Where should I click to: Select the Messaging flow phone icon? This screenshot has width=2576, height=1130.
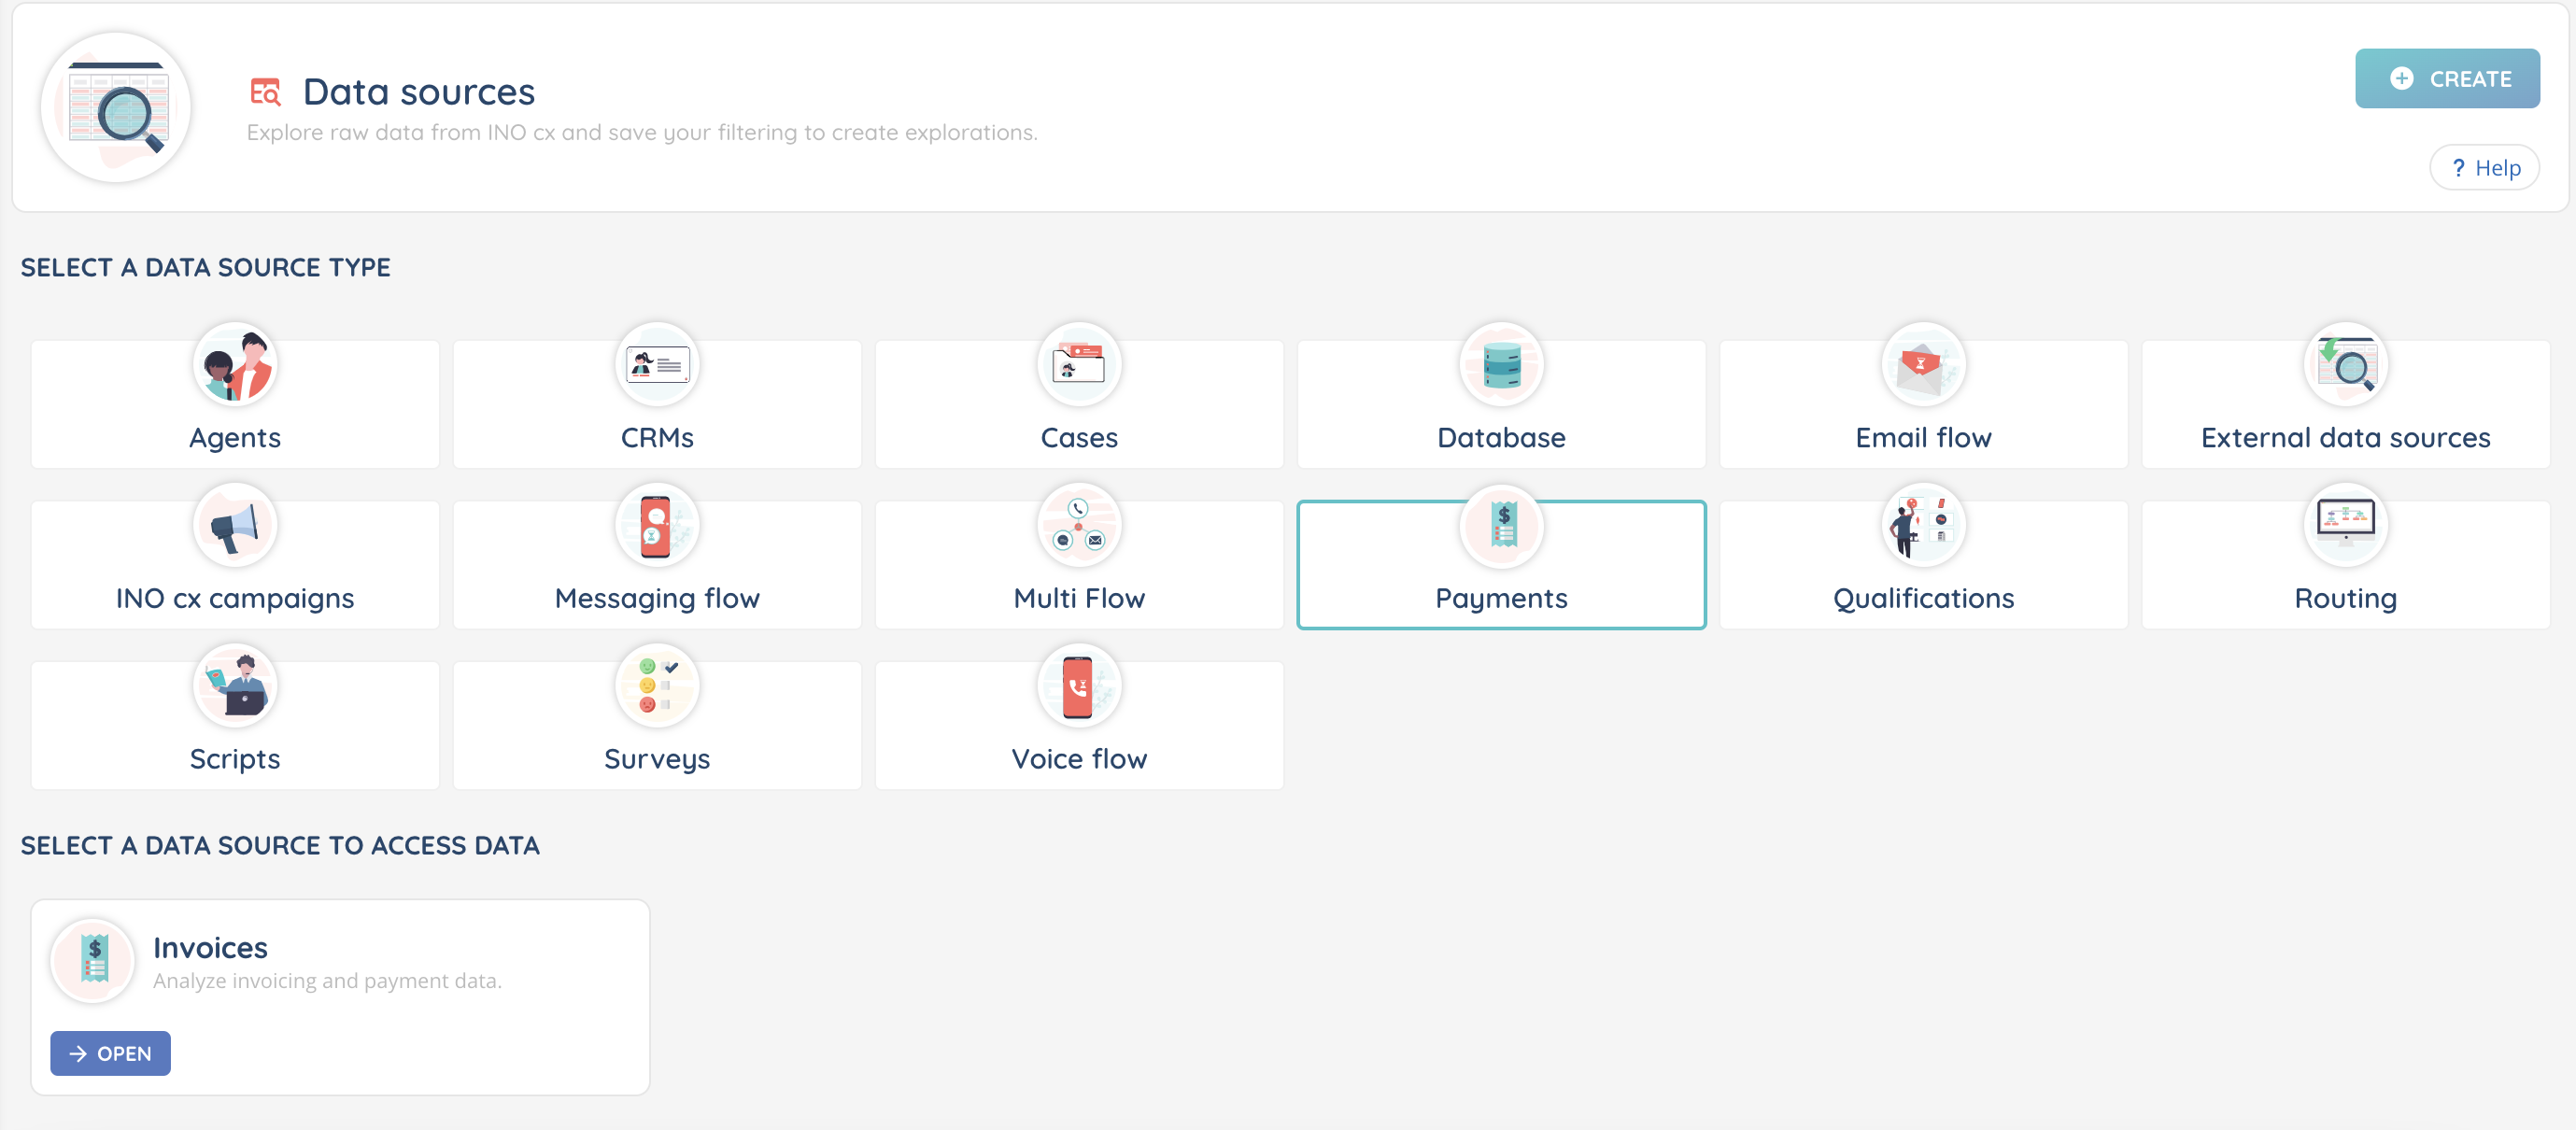[657, 526]
